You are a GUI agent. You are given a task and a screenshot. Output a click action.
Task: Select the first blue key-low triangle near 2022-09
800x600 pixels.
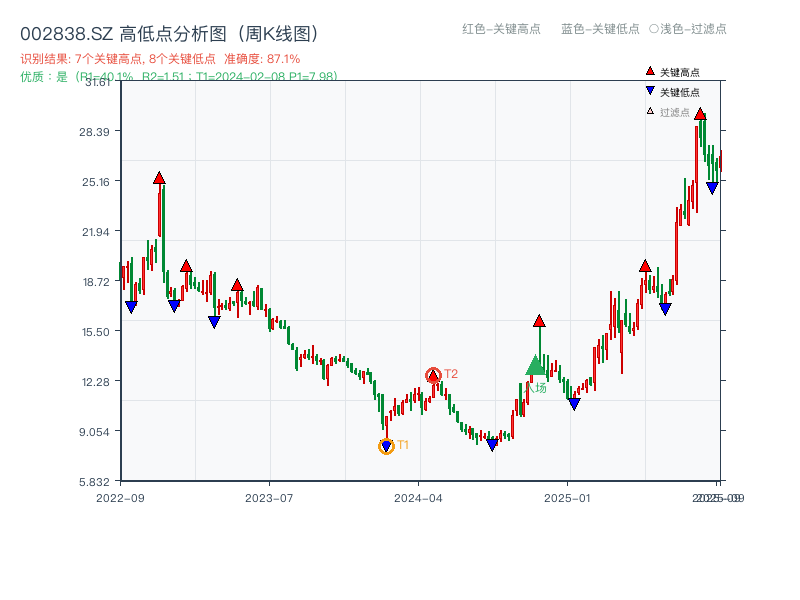tap(131, 307)
